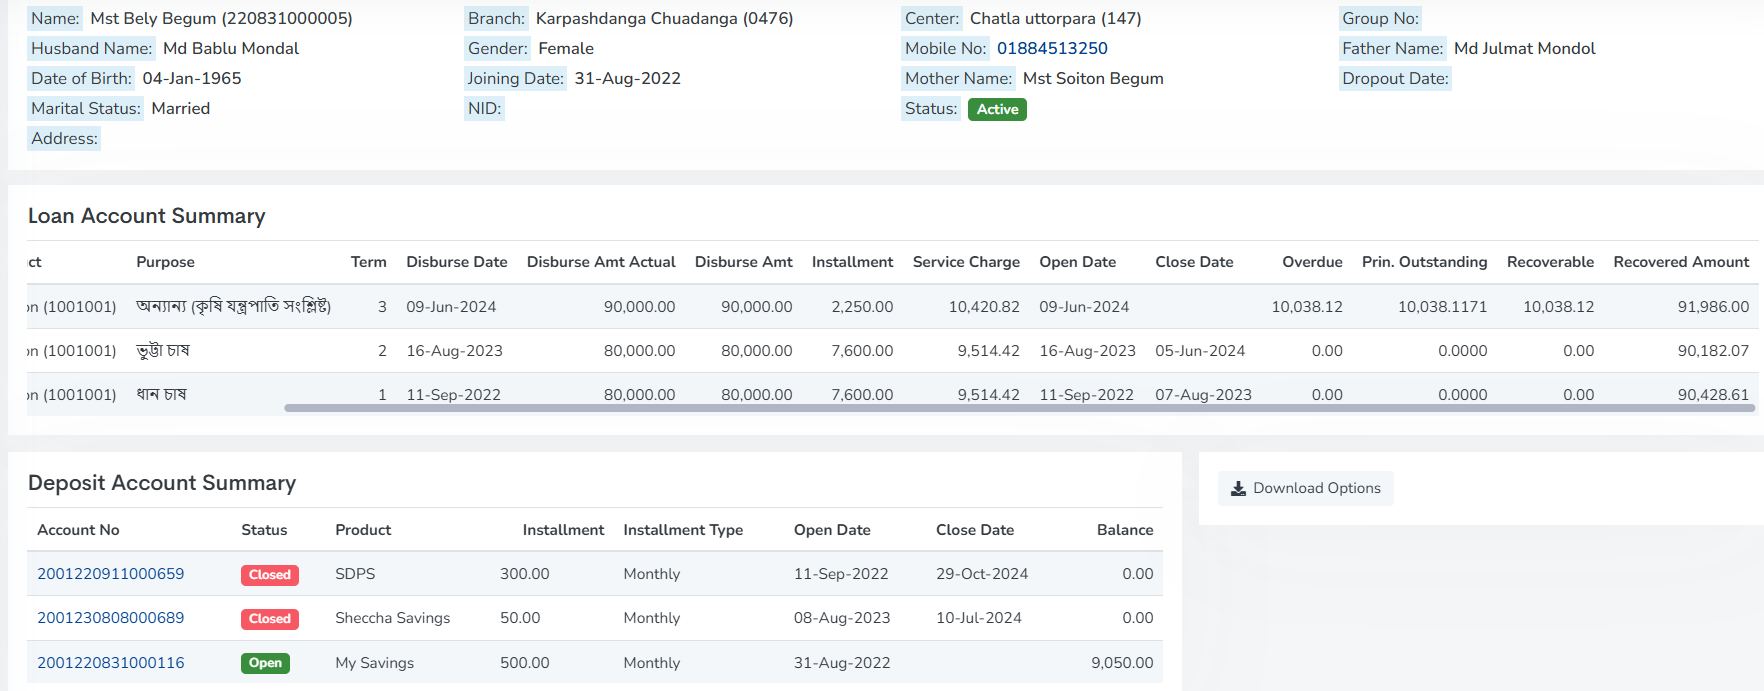1764x691 pixels.
Task: Click the My Savings product cell
Action: [x=374, y=663]
